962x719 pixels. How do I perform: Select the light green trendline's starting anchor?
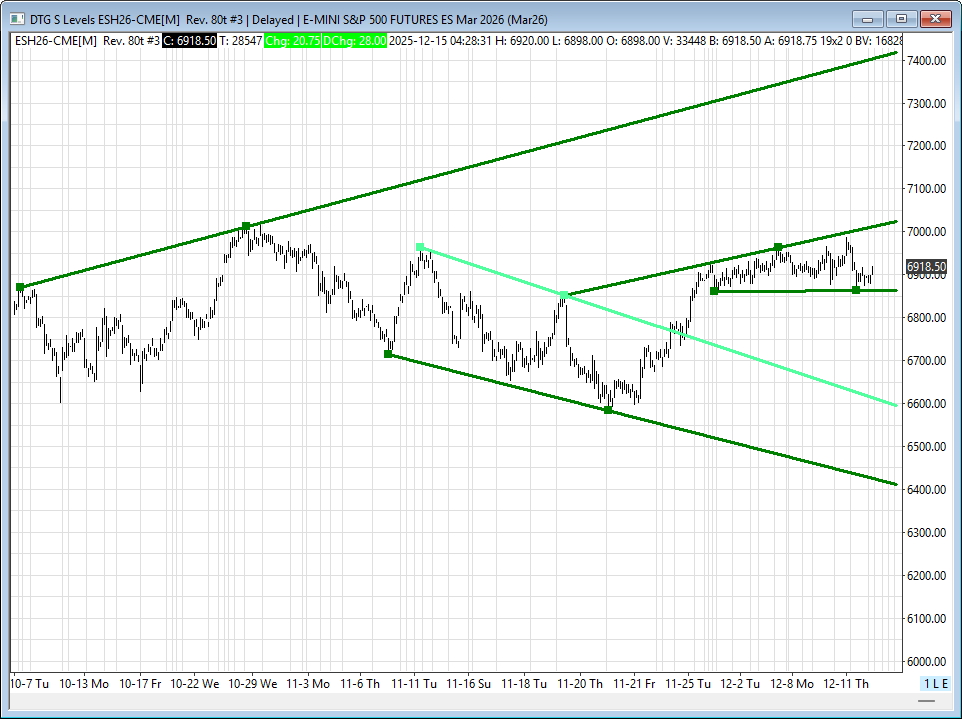420,246
